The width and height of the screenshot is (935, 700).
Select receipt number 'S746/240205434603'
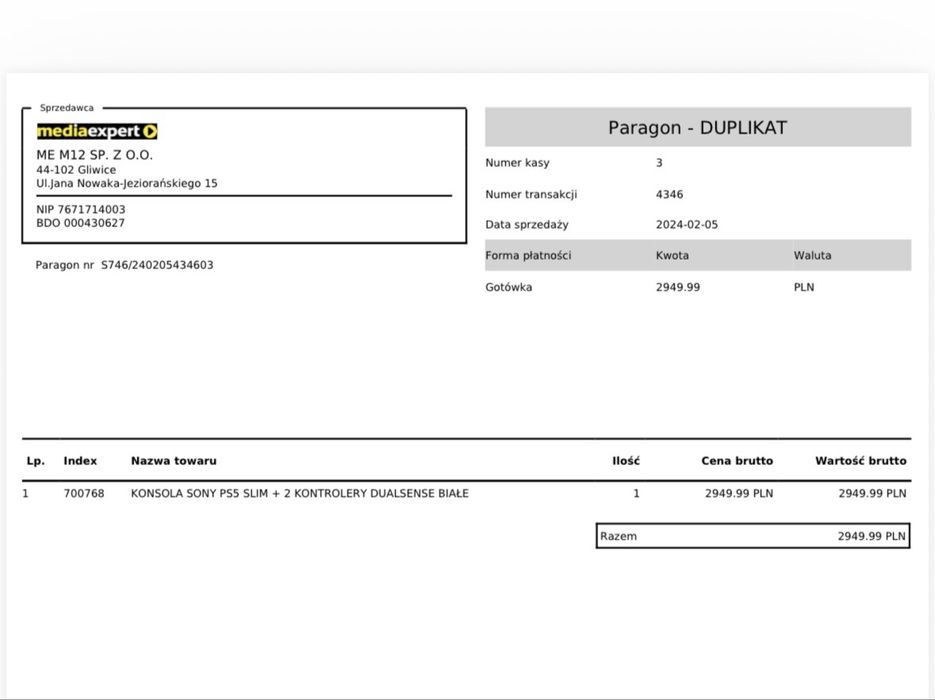click(x=157, y=265)
